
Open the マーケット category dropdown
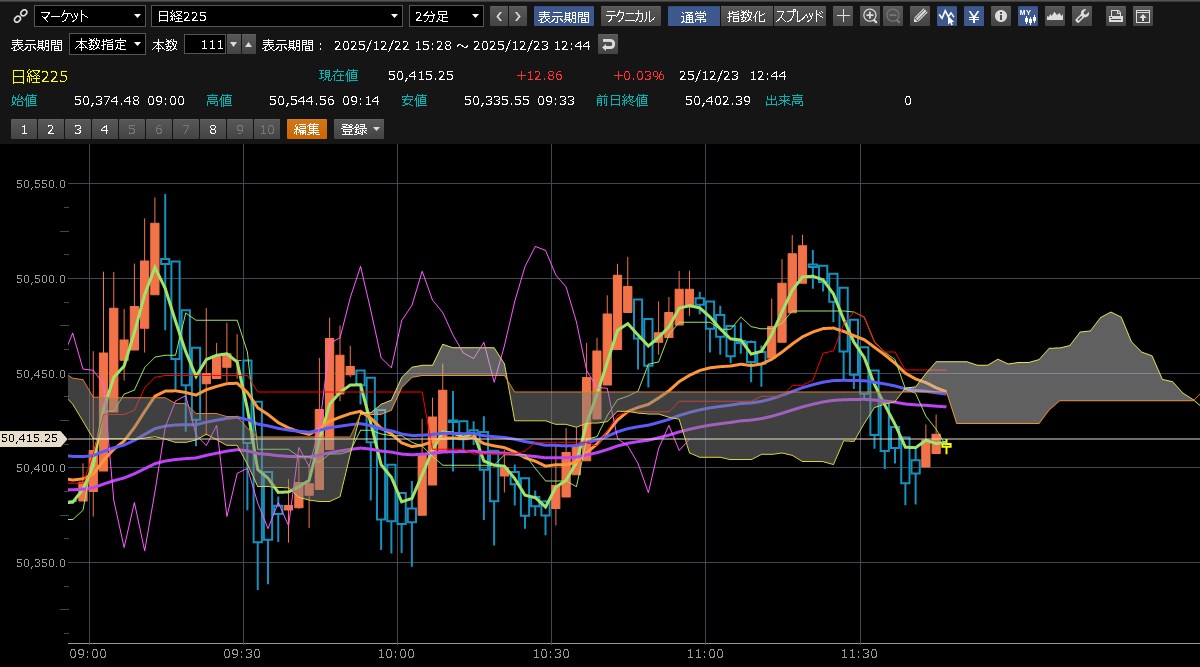(x=90, y=16)
